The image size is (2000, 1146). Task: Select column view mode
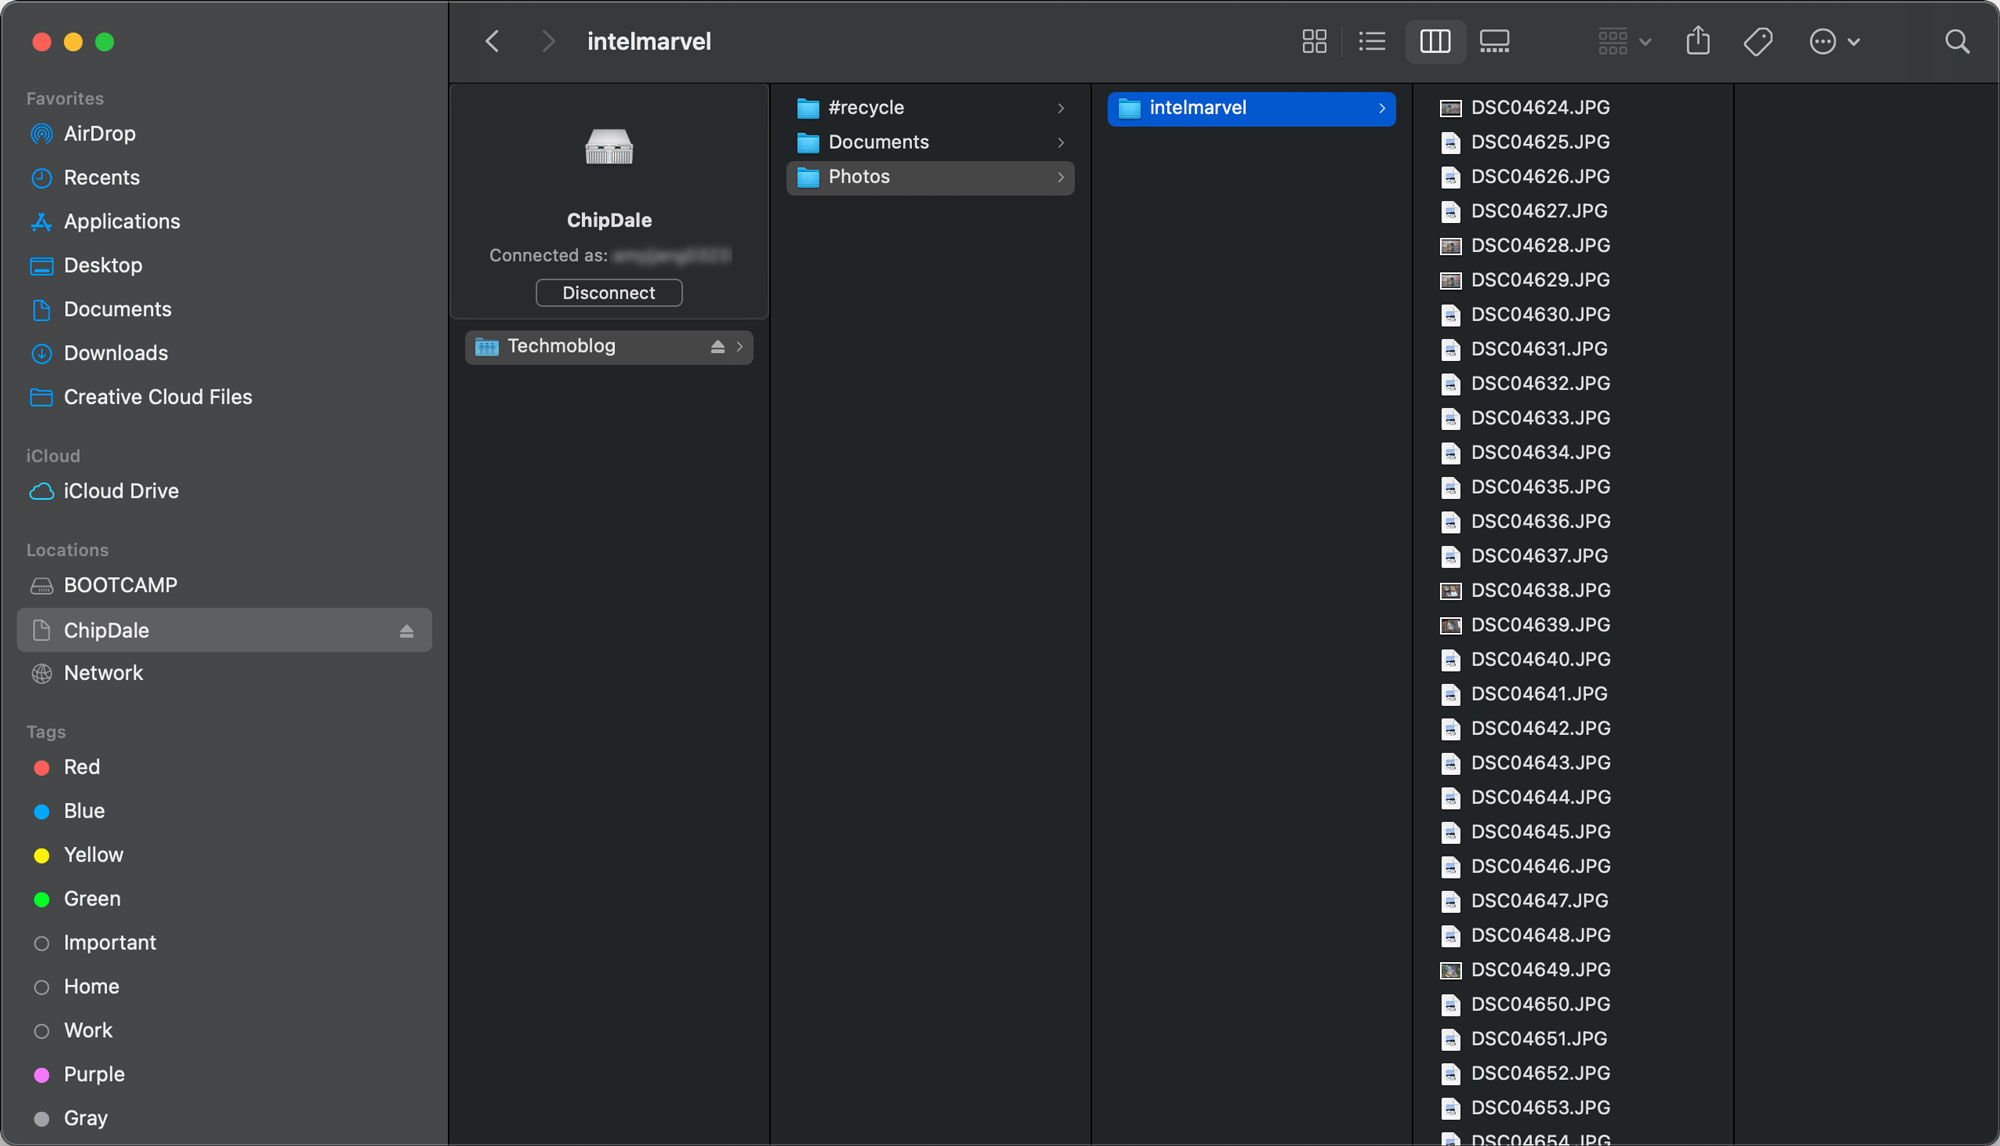(x=1435, y=42)
